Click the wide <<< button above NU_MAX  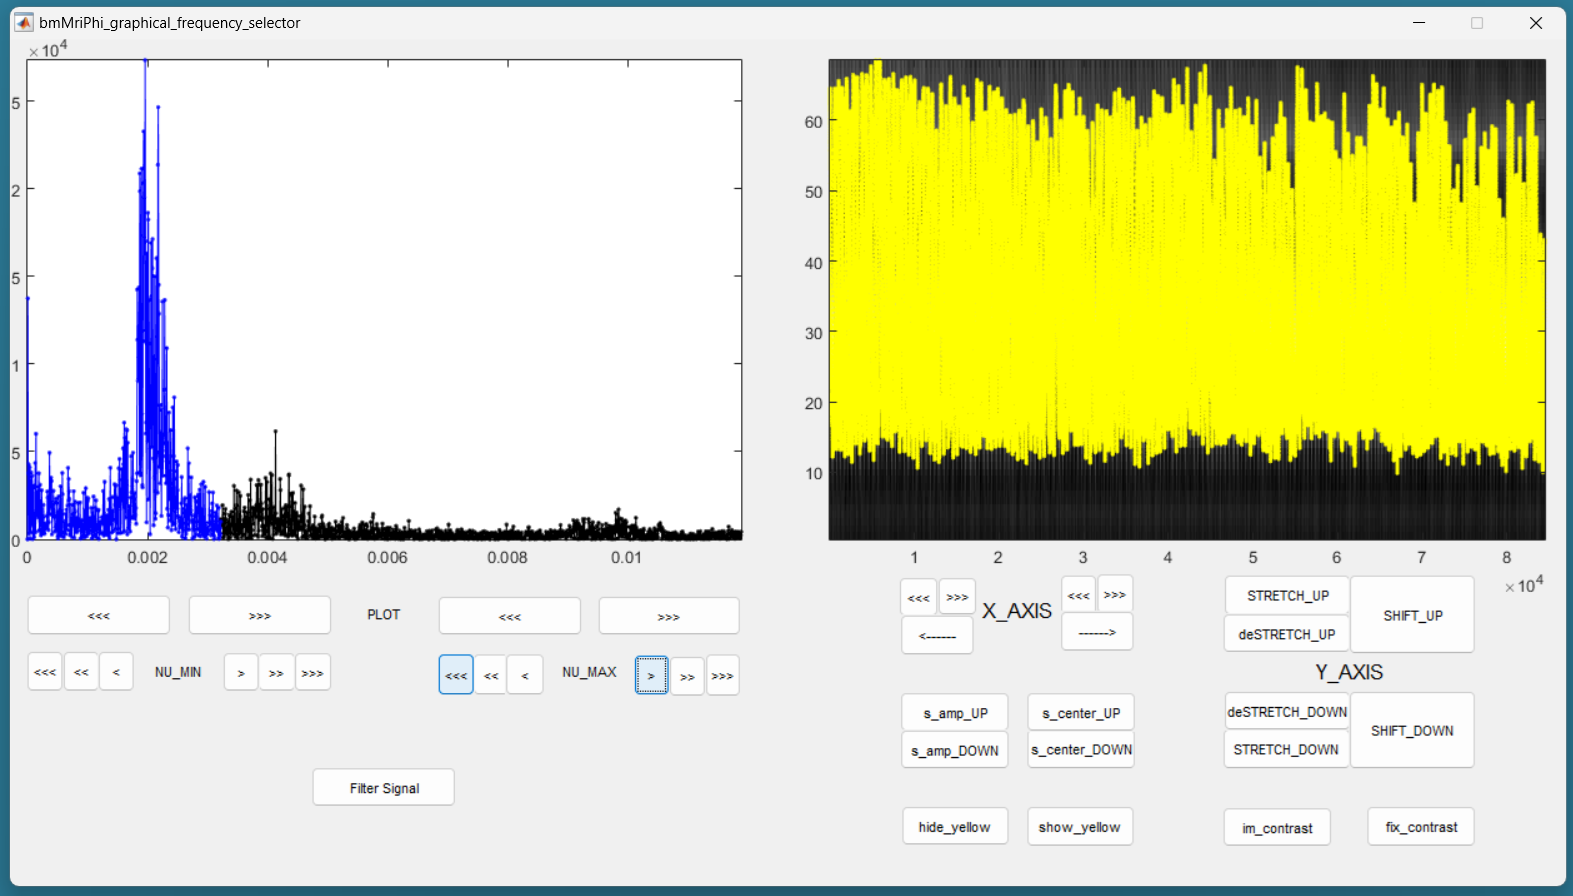pyautogui.click(x=509, y=616)
